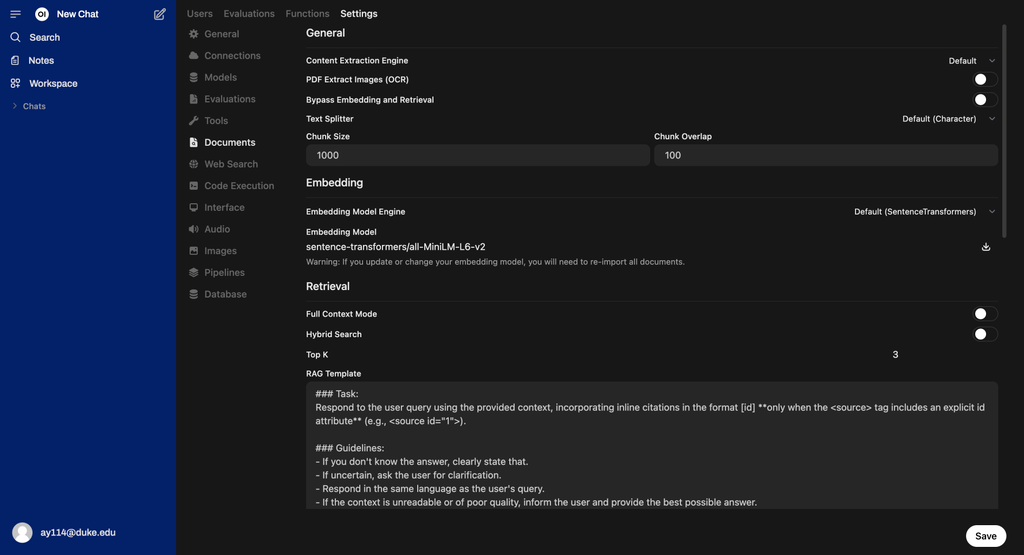Toggle the sidebar hamburger menu icon
The width and height of the screenshot is (1024, 555).
(16, 14)
